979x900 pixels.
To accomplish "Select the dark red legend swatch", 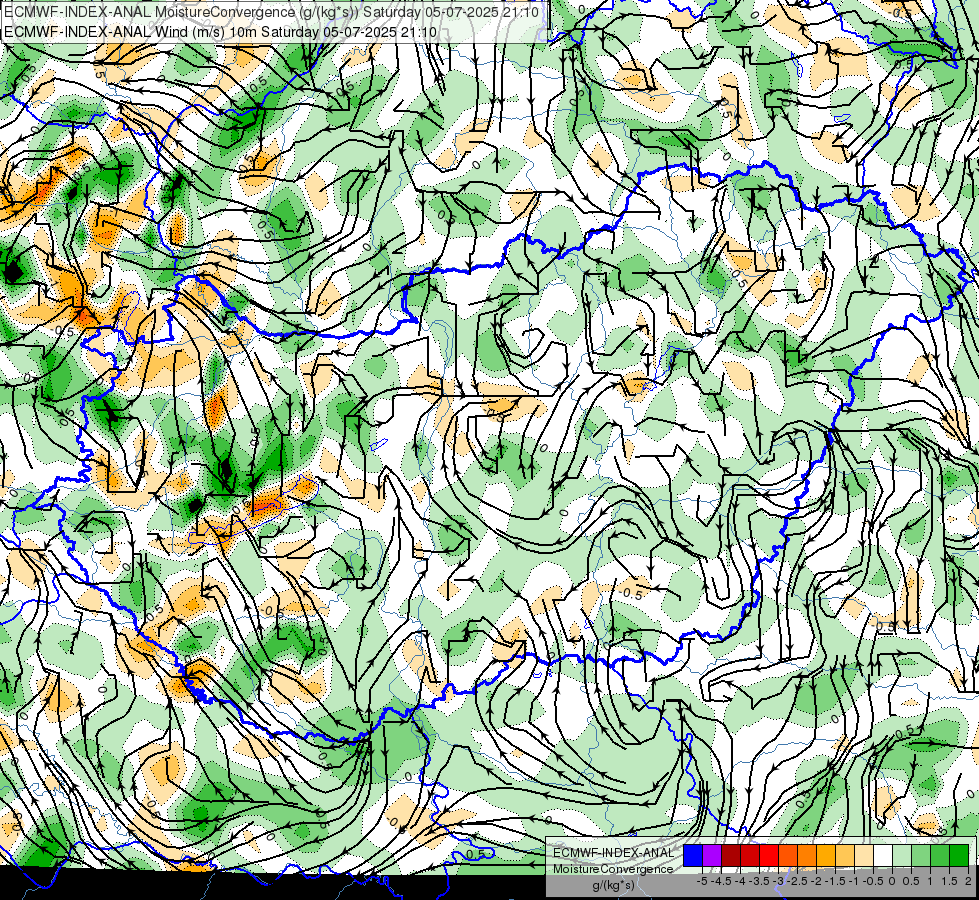I will [731, 855].
